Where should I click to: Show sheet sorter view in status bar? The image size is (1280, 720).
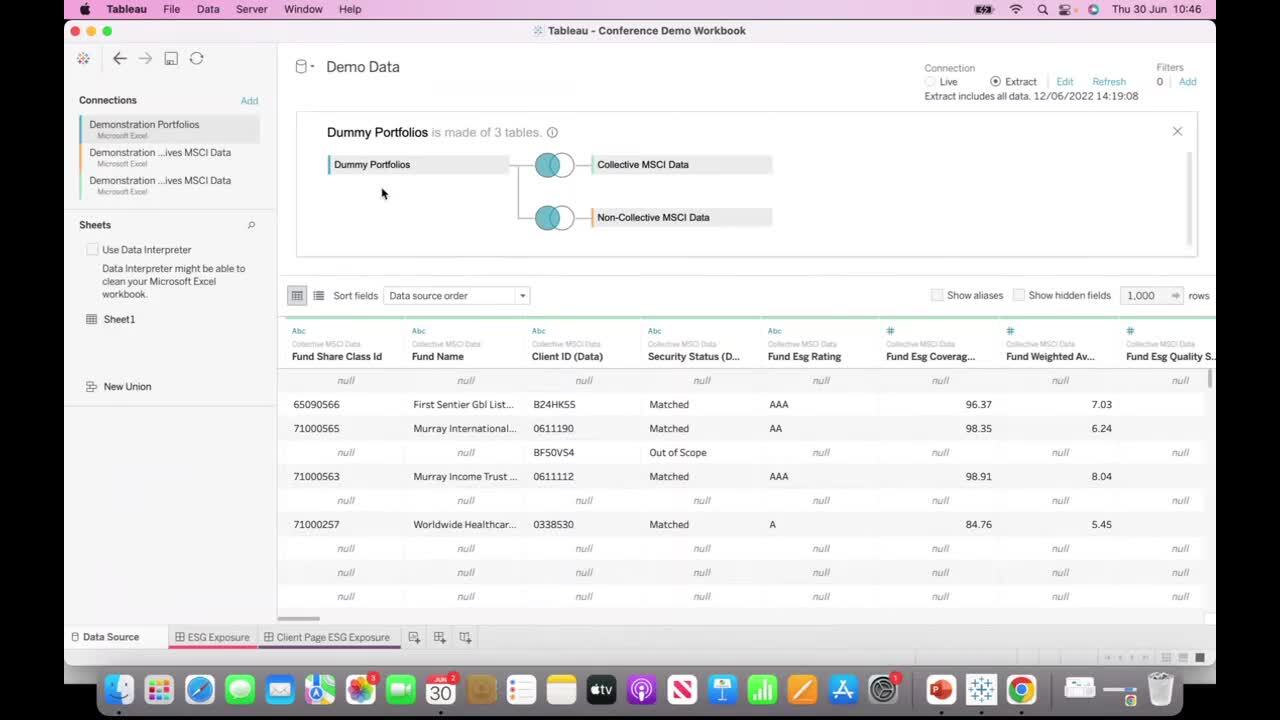pos(1166,657)
